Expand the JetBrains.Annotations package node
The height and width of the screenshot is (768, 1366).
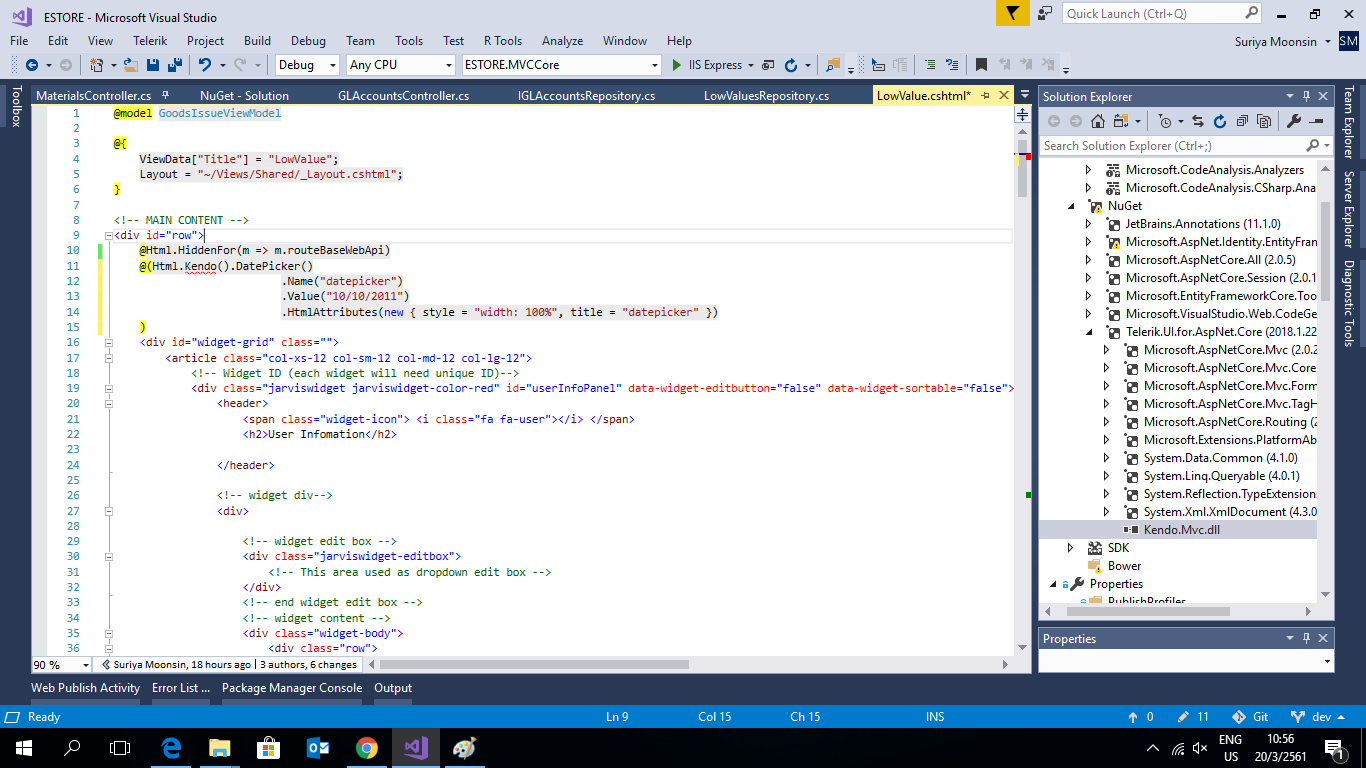[x=1089, y=224]
